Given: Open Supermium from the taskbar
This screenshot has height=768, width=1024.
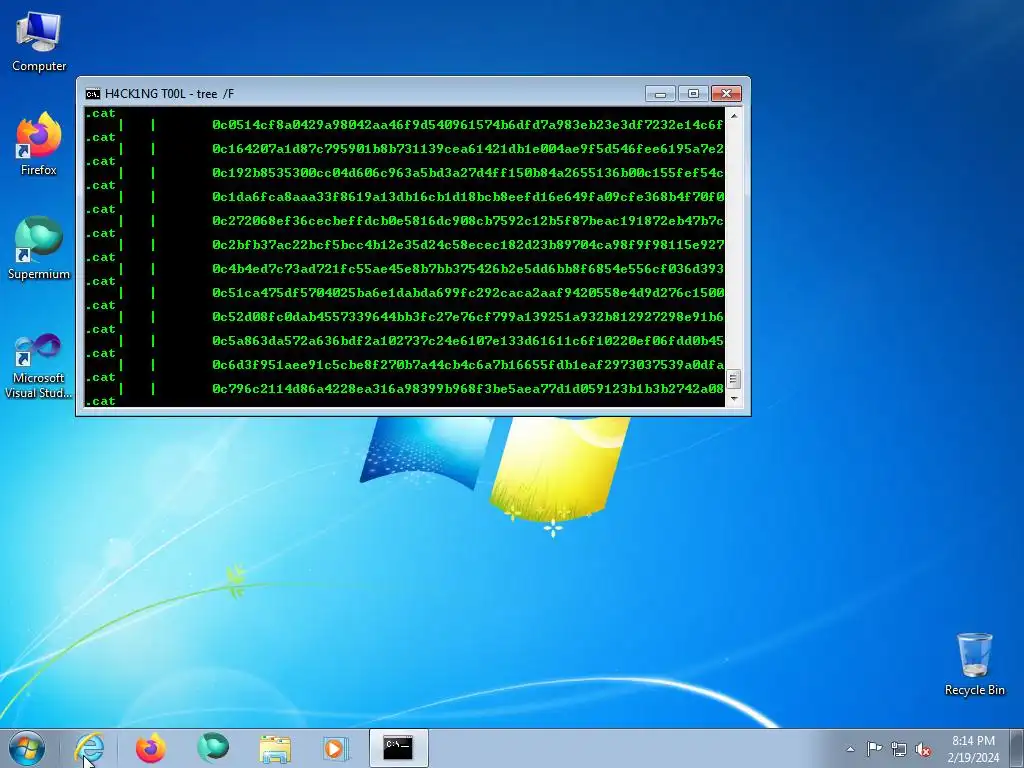Looking at the screenshot, I should tap(213, 748).
